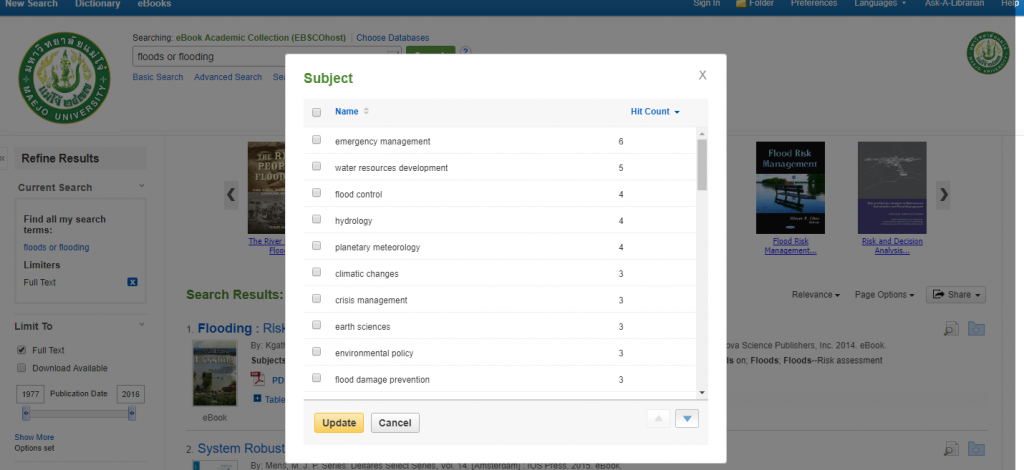This screenshot has width=1024, height=470.
Task: Open the Folder link in header
Action: point(755,4)
